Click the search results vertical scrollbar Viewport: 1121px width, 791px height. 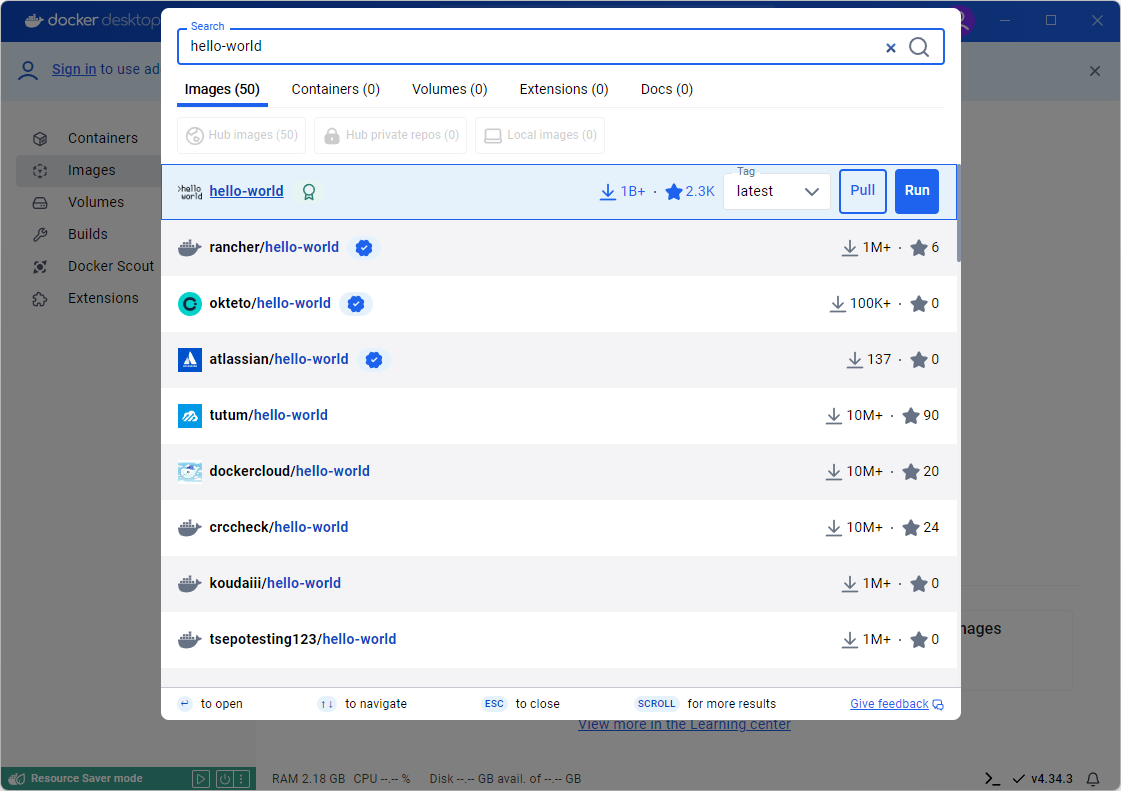959,214
